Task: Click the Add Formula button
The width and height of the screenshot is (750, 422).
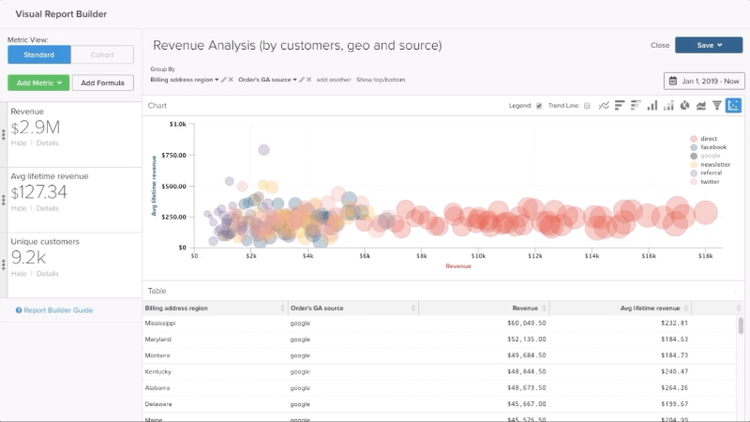Action: tap(101, 82)
